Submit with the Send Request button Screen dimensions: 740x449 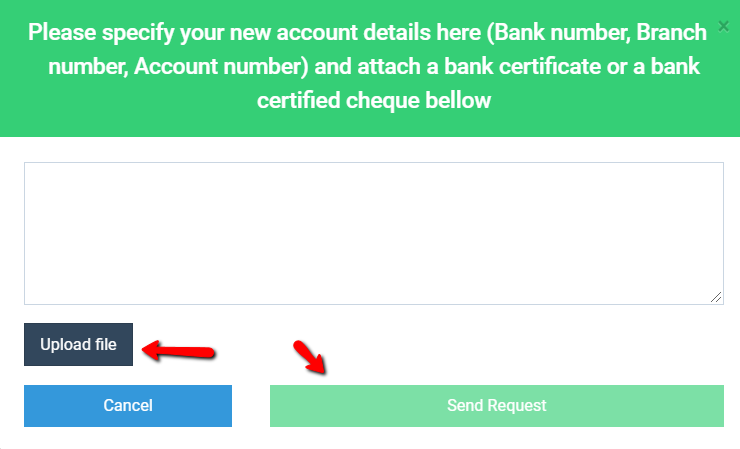496,406
